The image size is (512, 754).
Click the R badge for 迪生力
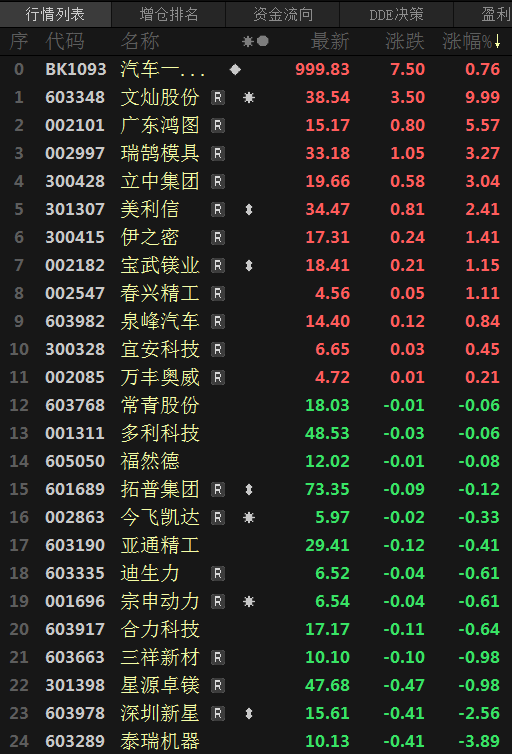218,573
